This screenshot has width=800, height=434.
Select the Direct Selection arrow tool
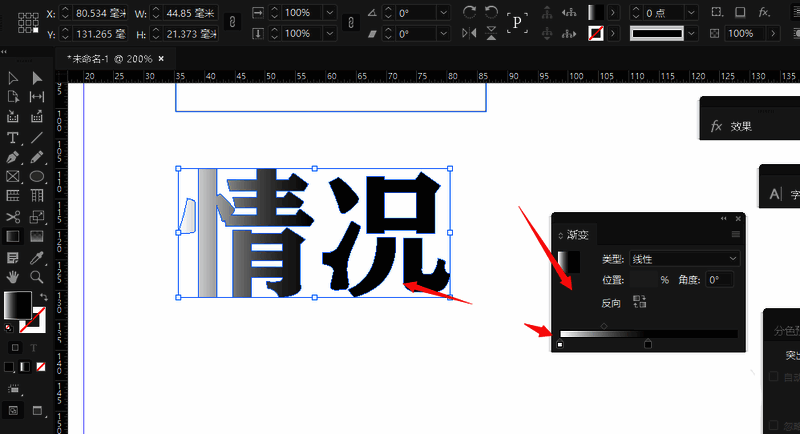pyautogui.click(x=37, y=78)
